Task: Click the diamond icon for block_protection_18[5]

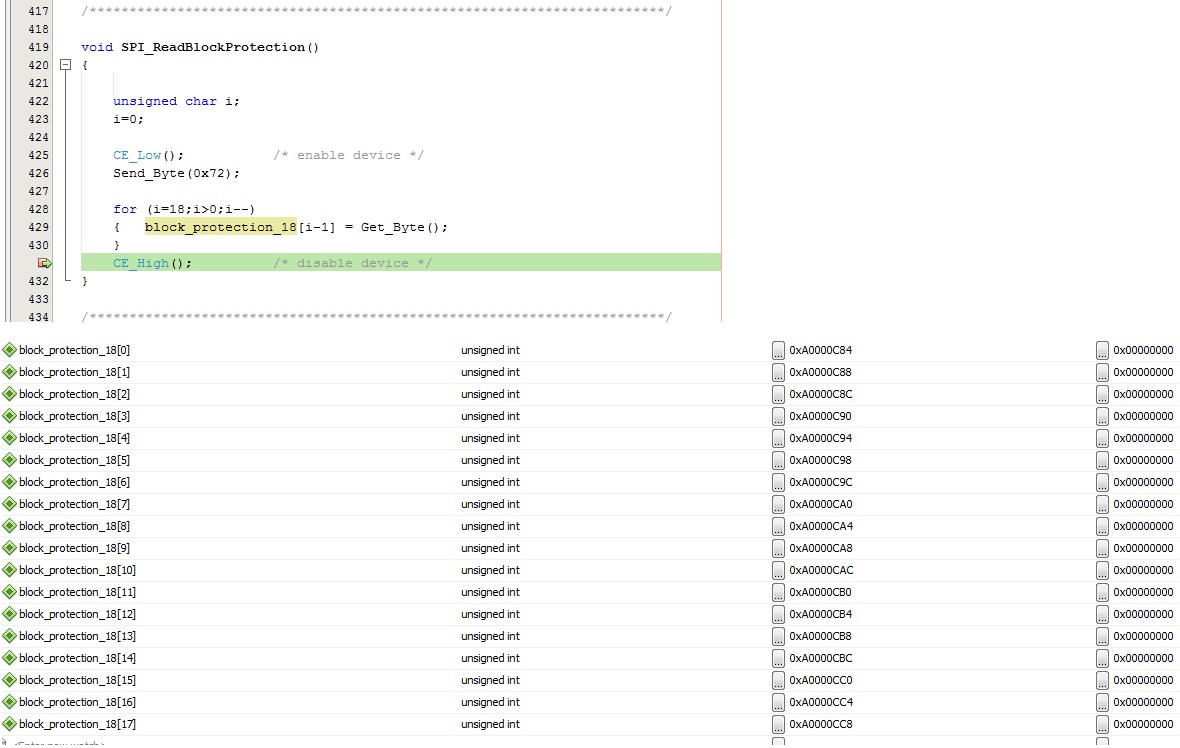Action: tap(9, 460)
